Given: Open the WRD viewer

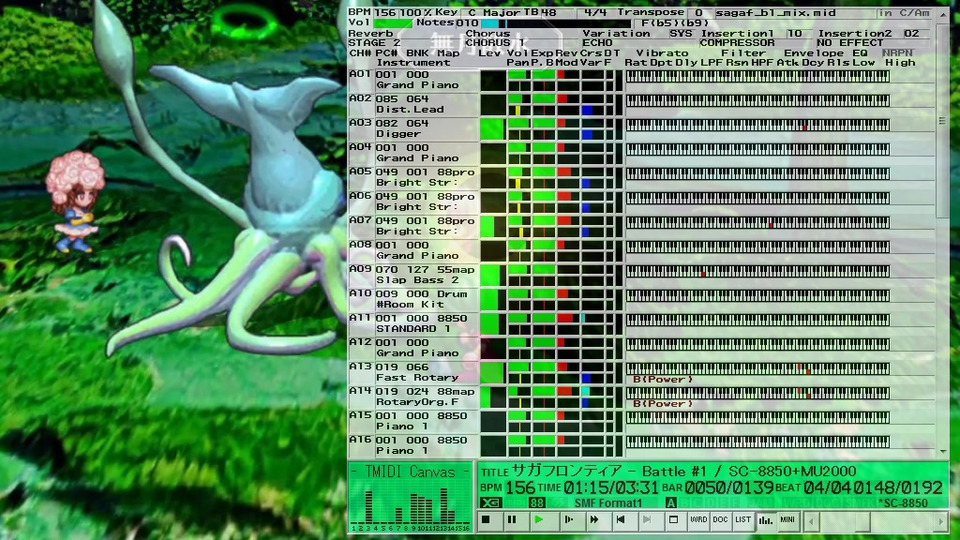Looking at the screenshot, I should [x=698, y=520].
